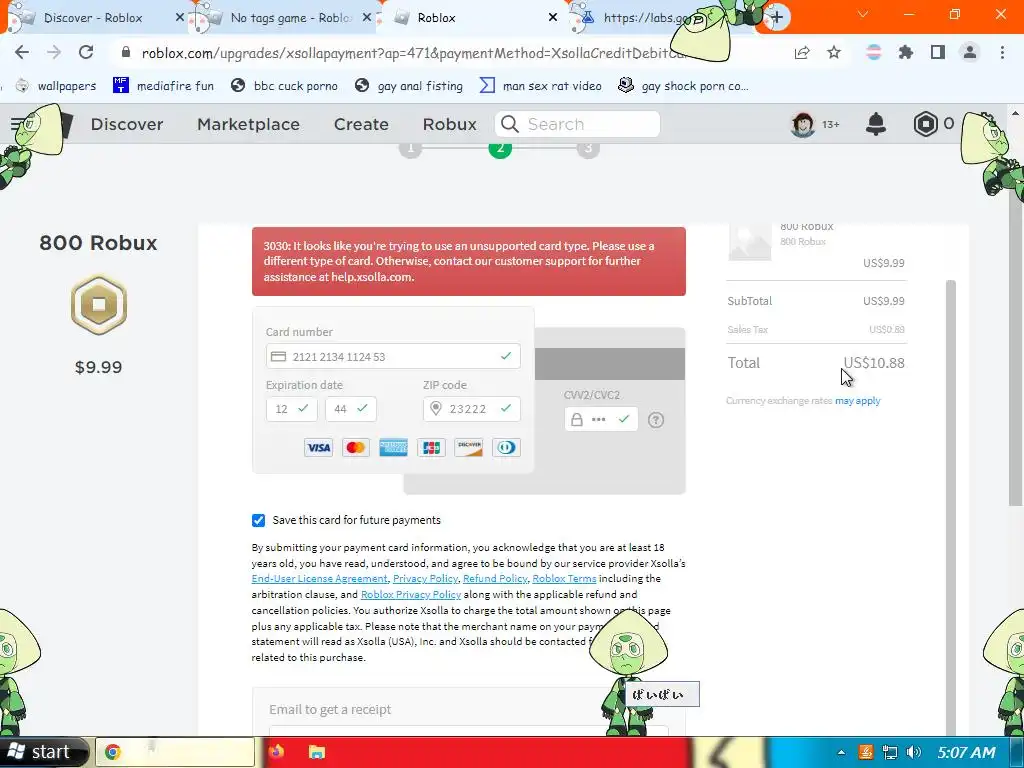The width and height of the screenshot is (1024, 768).
Task: Click the share page icon in address bar
Action: 802,53
